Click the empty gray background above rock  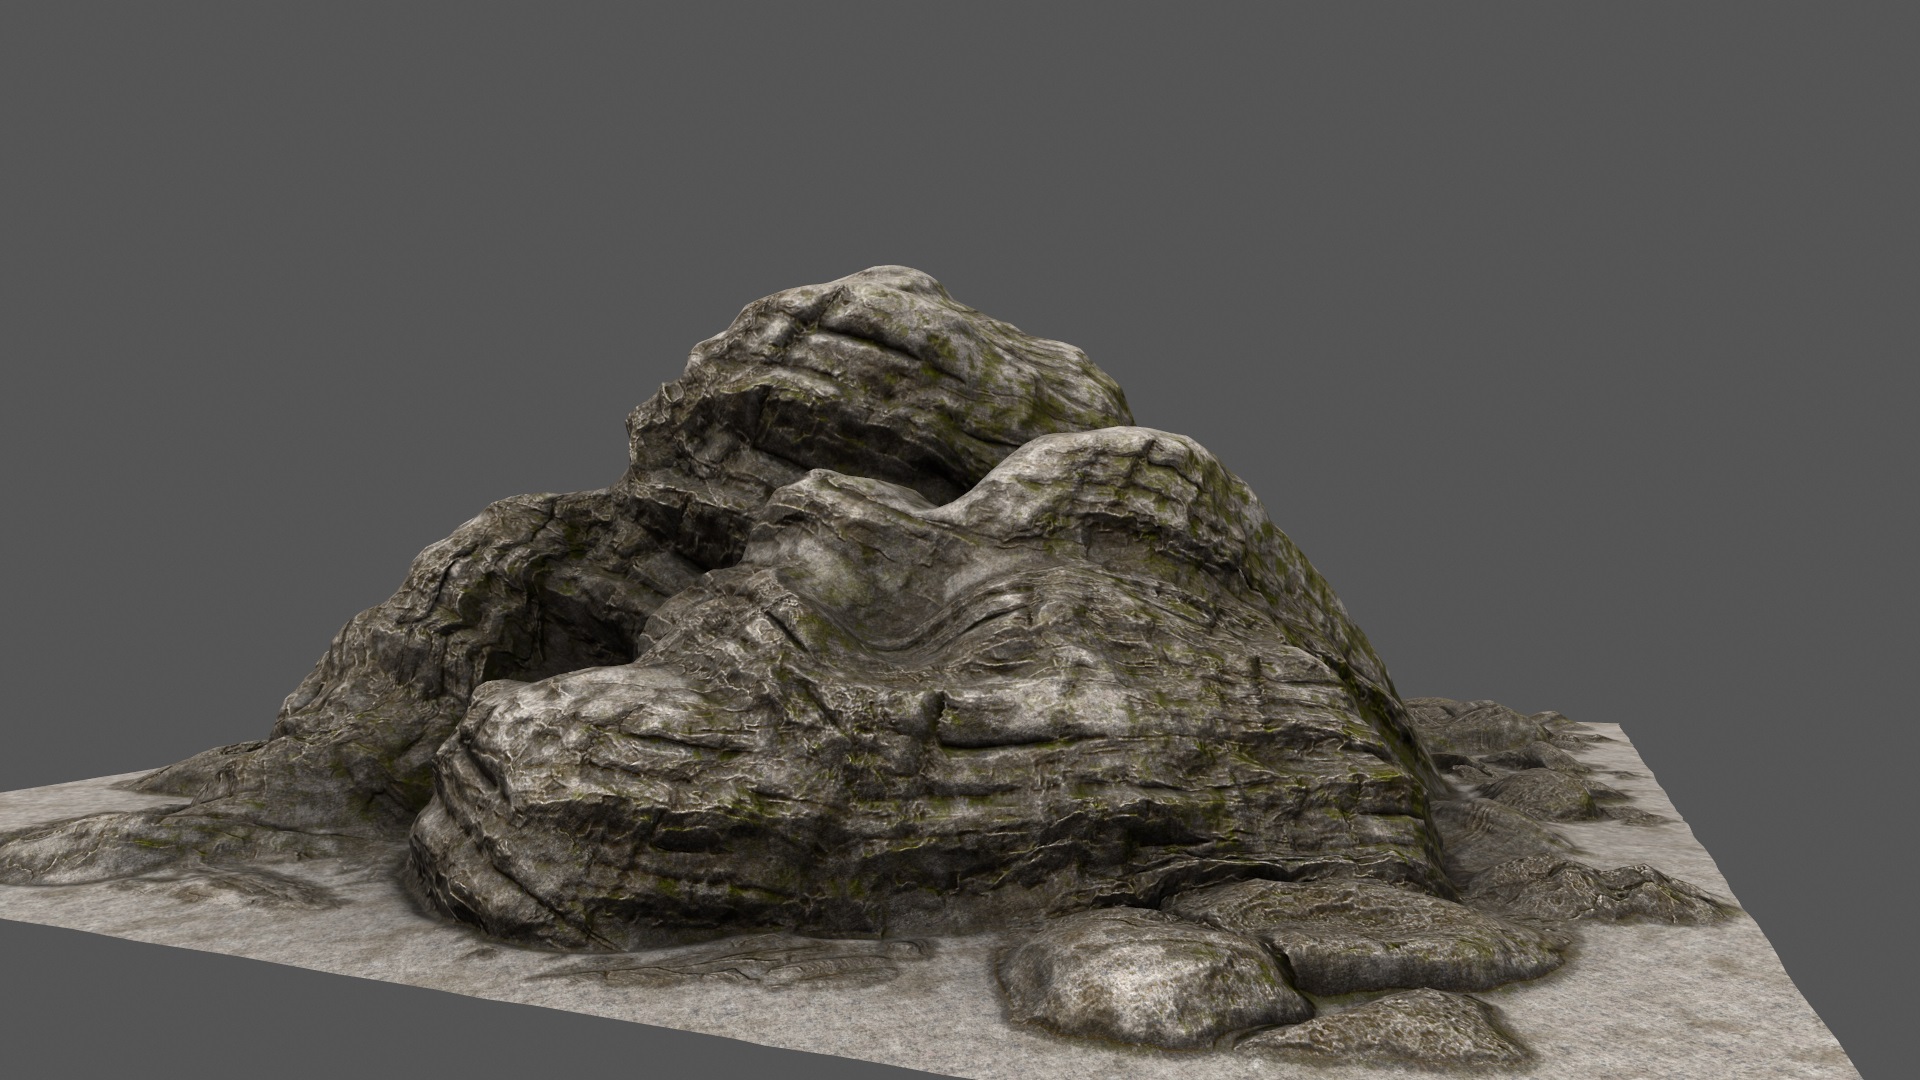tap(900, 130)
